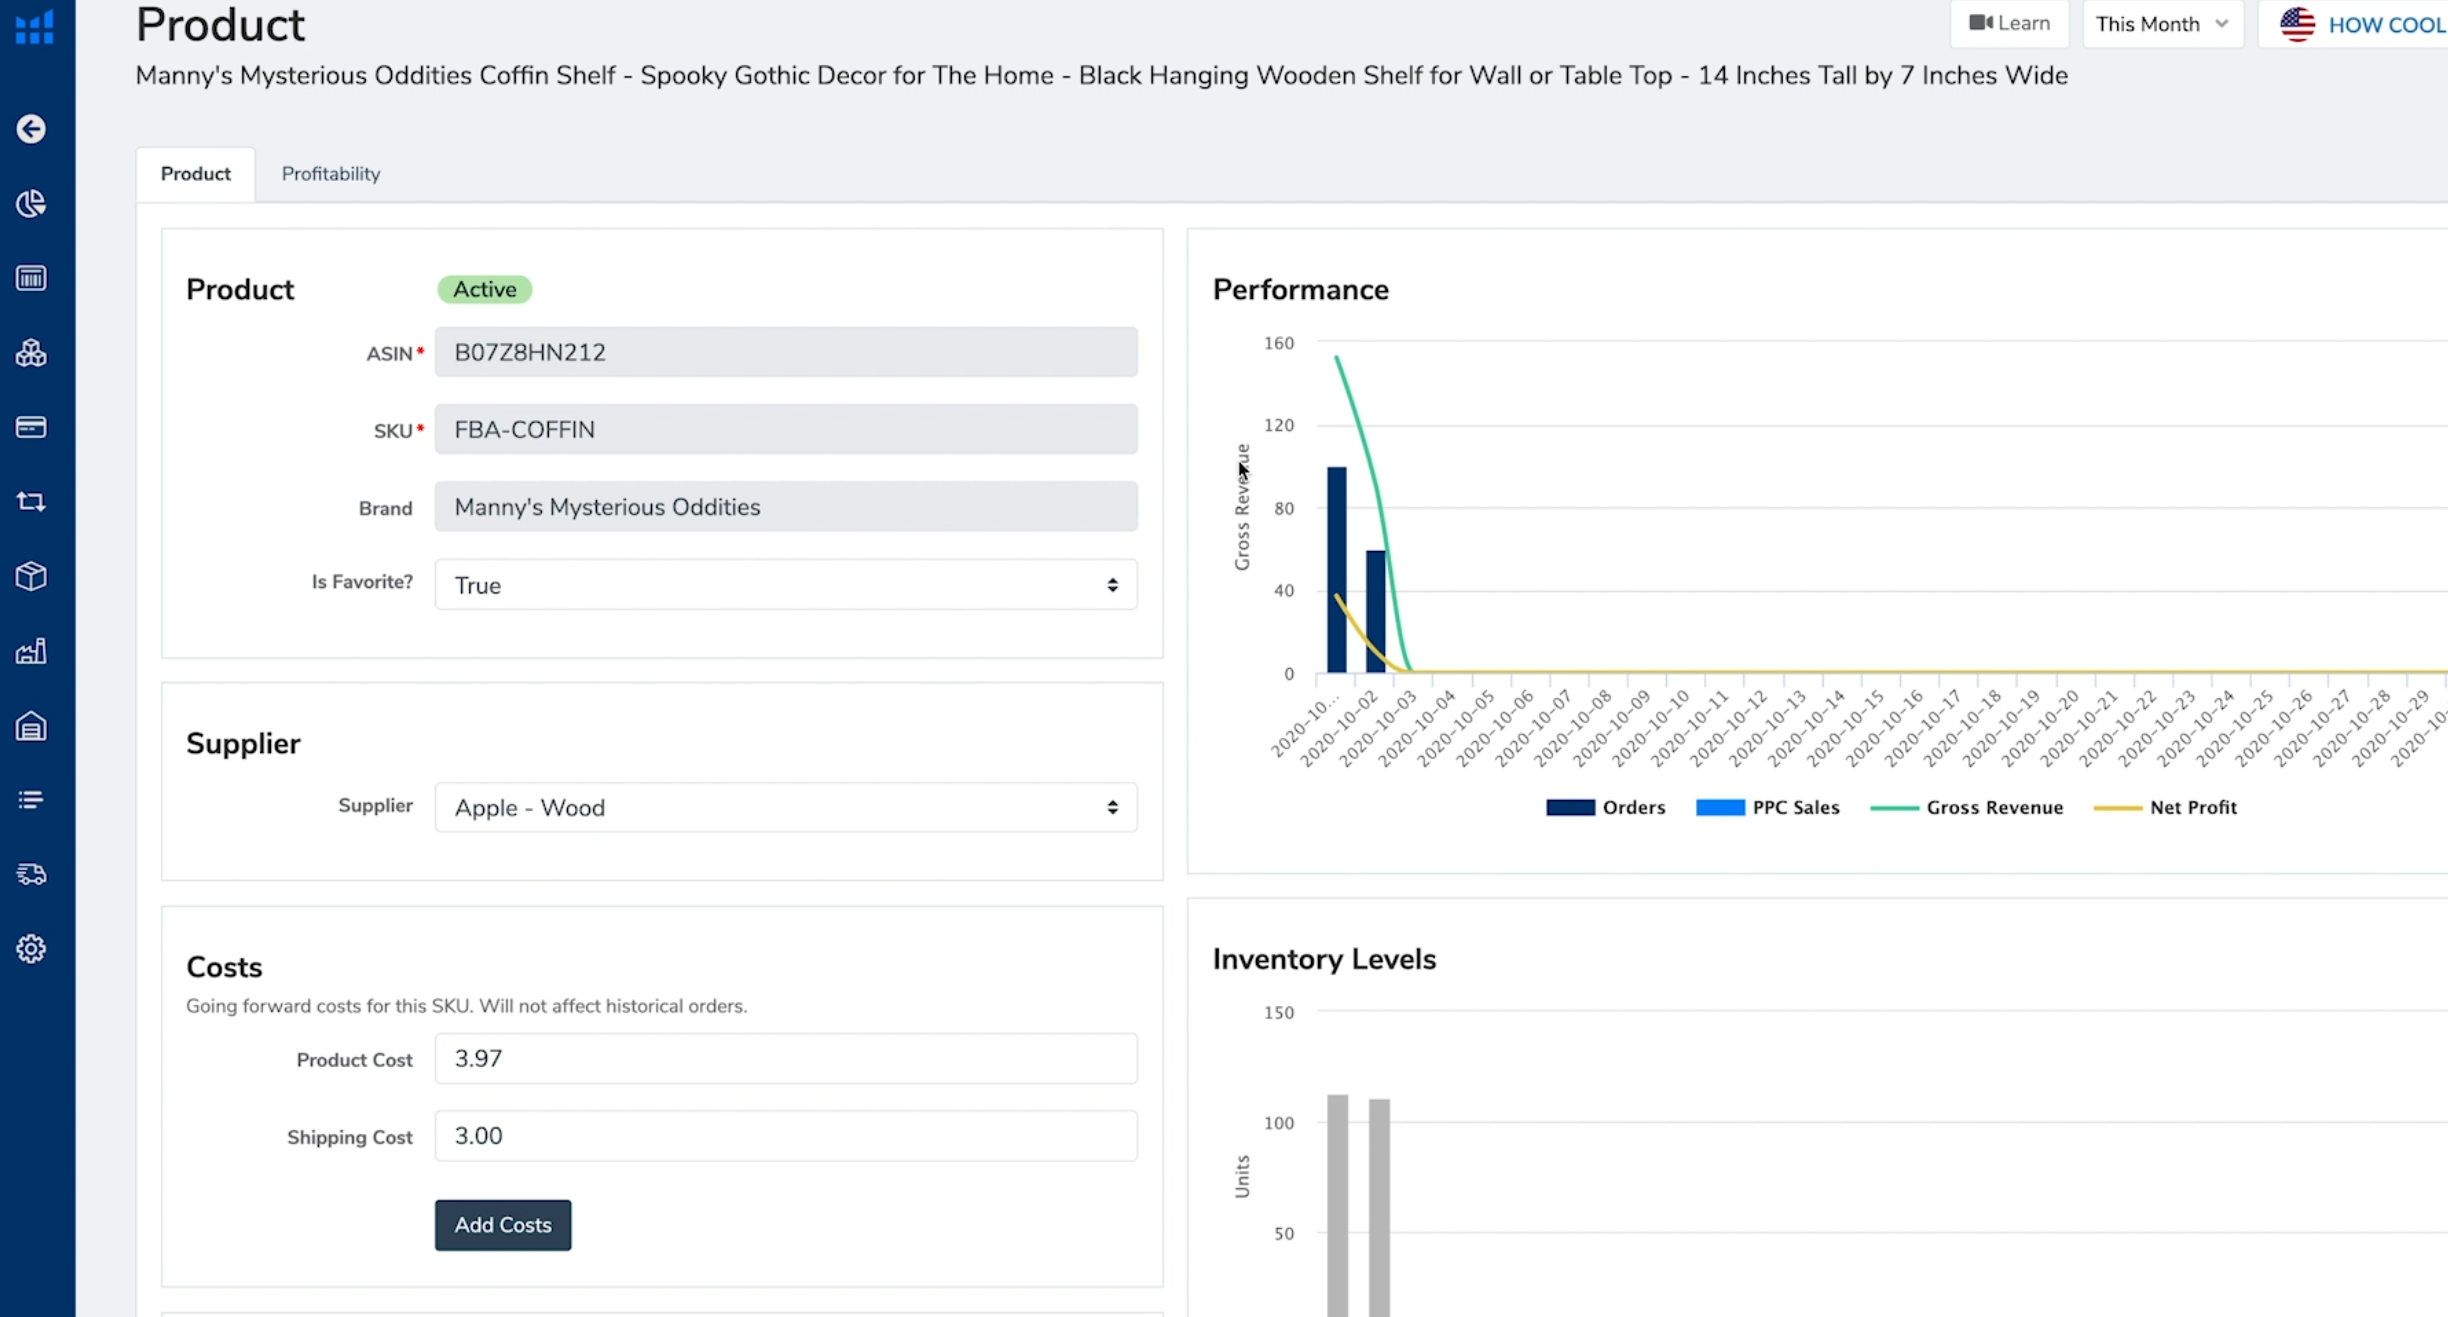Click the credit card sidebar icon
2448x1317 pixels.
point(31,427)
